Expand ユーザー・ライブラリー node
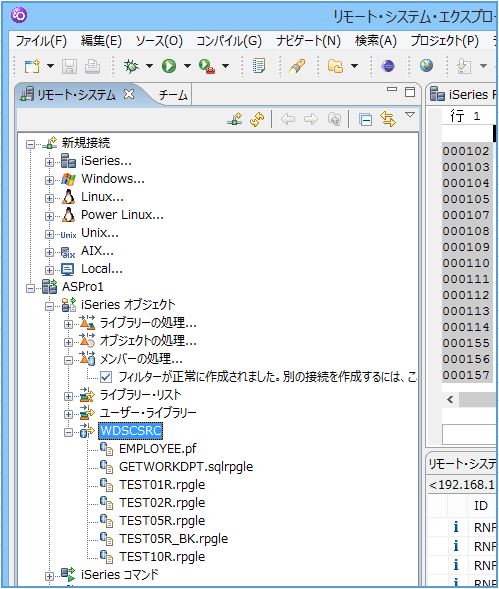This screenshot has height=589, width=499. click(68, 414)
